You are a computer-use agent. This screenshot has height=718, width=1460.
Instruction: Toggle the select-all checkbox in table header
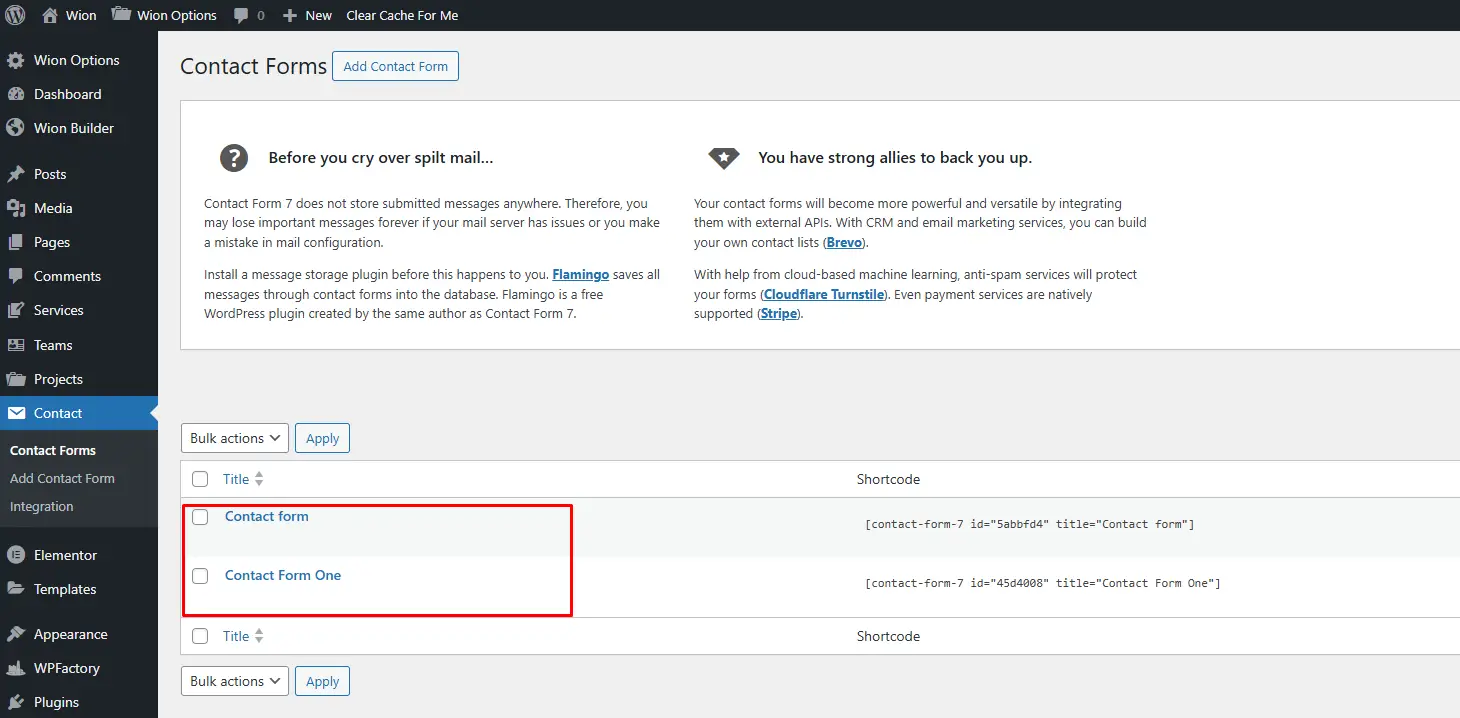point(200,479)
